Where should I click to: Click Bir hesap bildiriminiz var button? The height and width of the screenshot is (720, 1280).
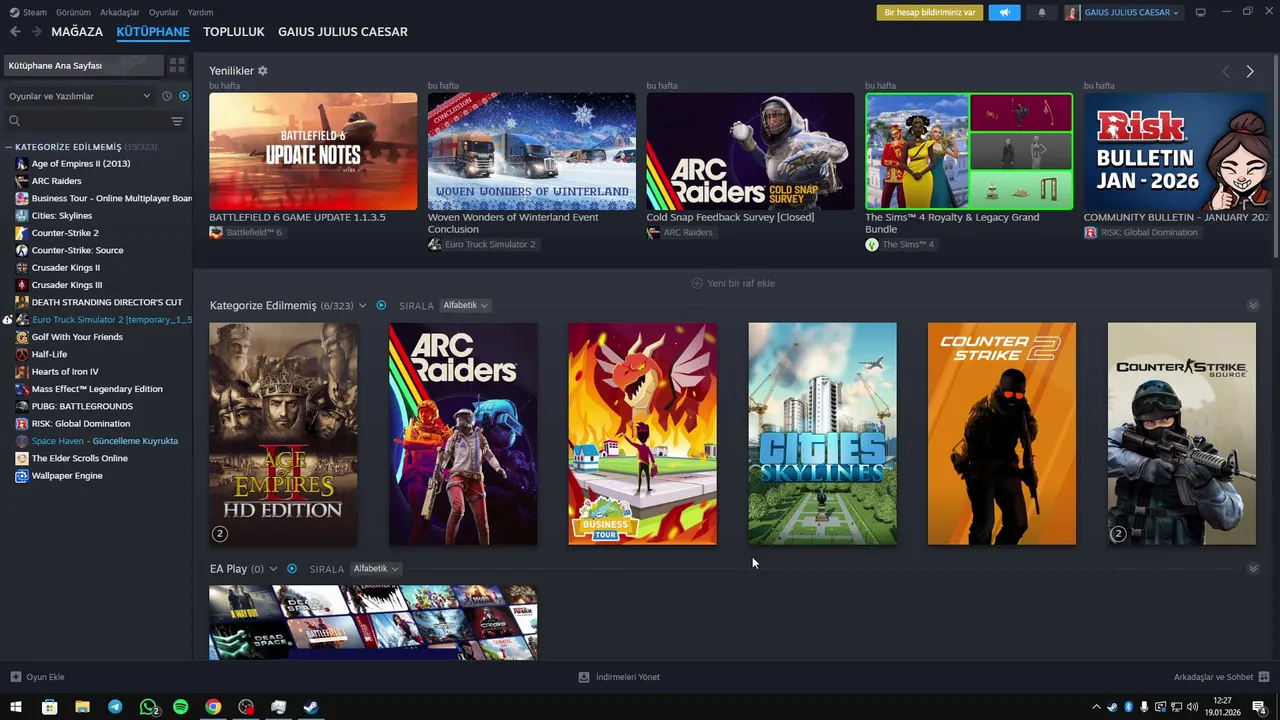tap(930, 12)
